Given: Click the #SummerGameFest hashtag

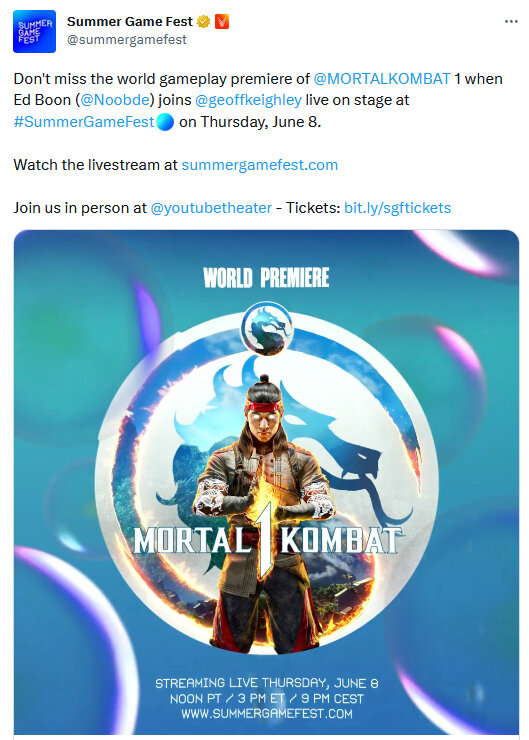Looking at the screenshot, I should [84, 122].
